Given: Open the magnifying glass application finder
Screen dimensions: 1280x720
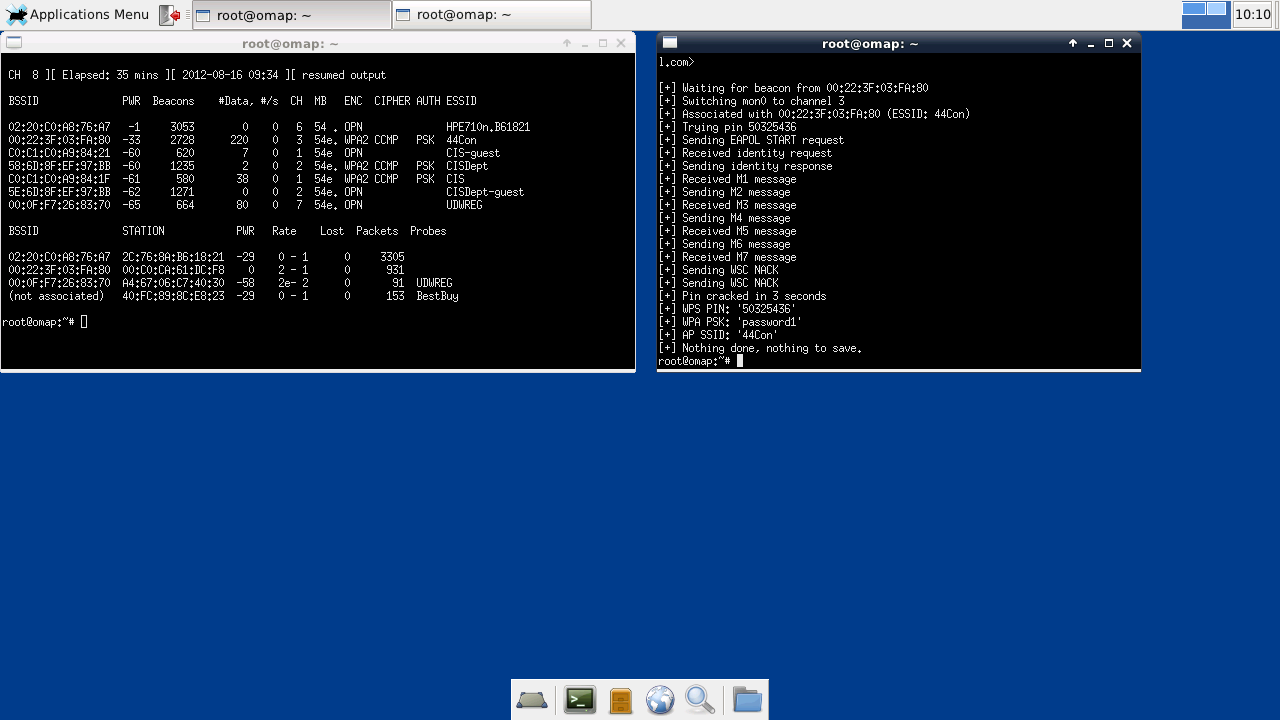Looking at the screenshot, I should (x=700, y=700).
